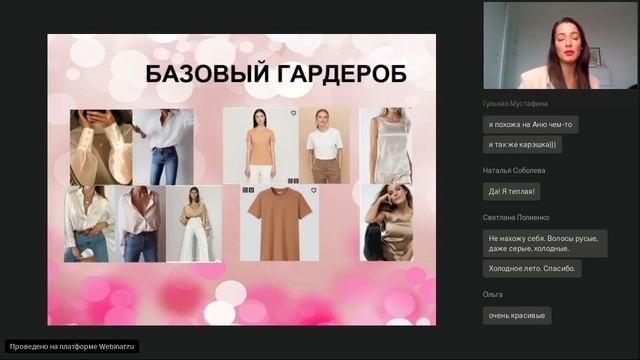Click the photo of beige blouse with white wide trousers
This screenshot has height=360, width=640.
tap(194, 224)
